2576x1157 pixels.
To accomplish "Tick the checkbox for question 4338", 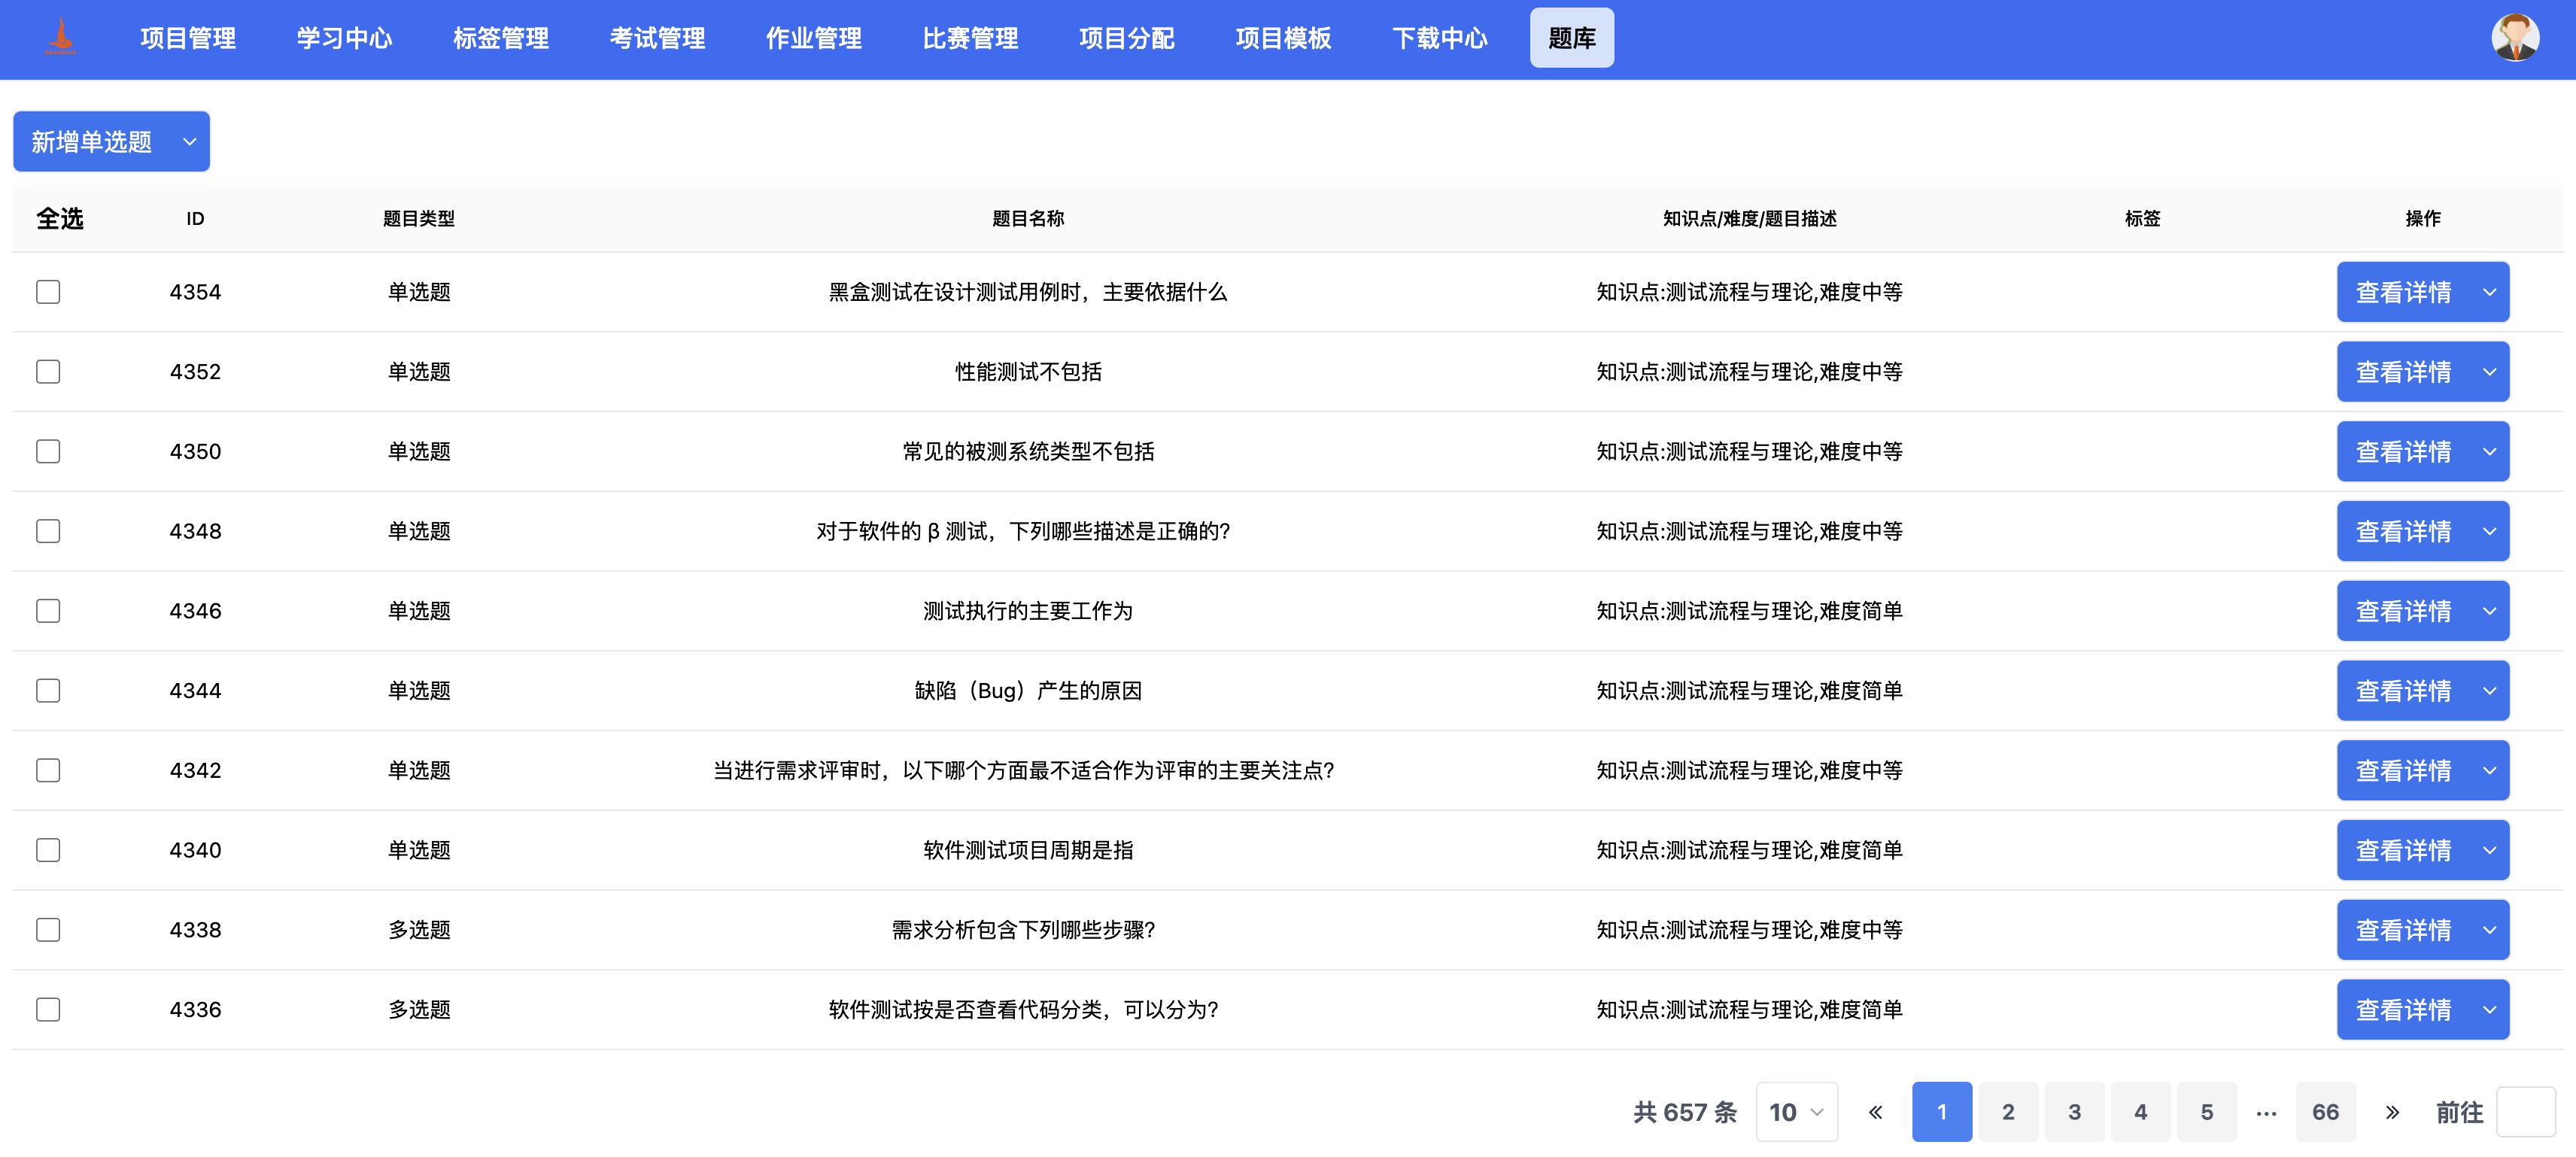I will (x=48, y=929).
